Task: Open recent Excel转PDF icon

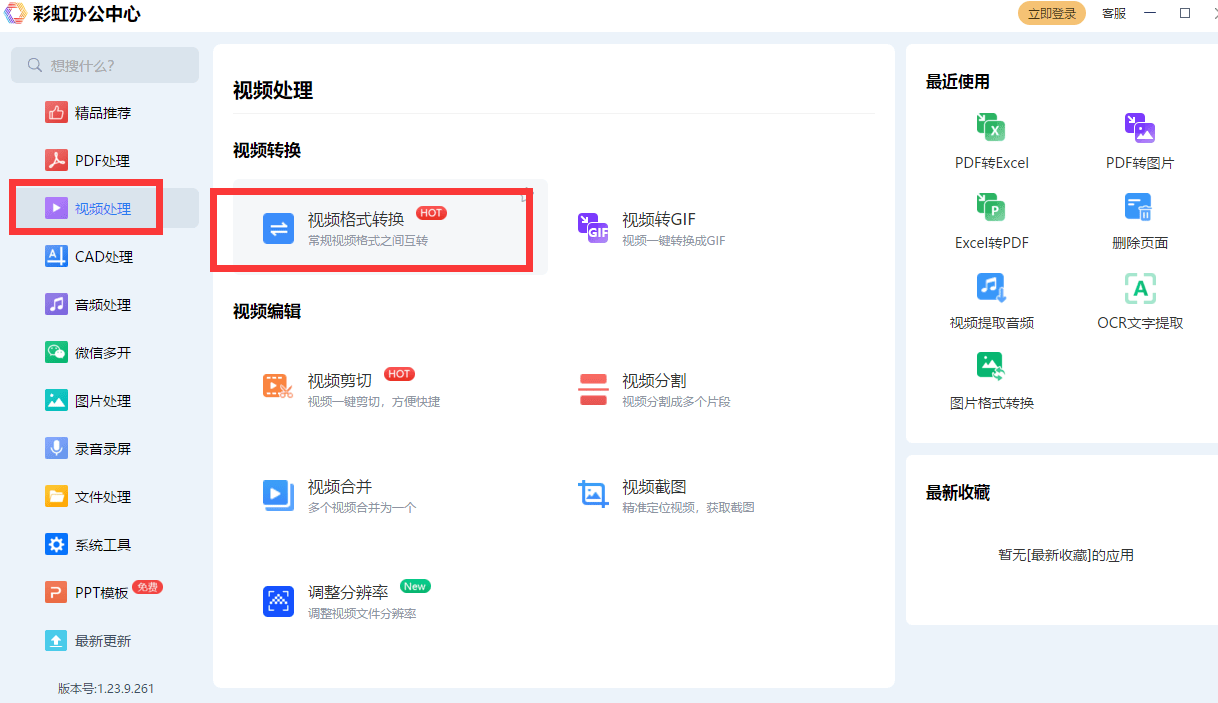Action: point(991,207)
